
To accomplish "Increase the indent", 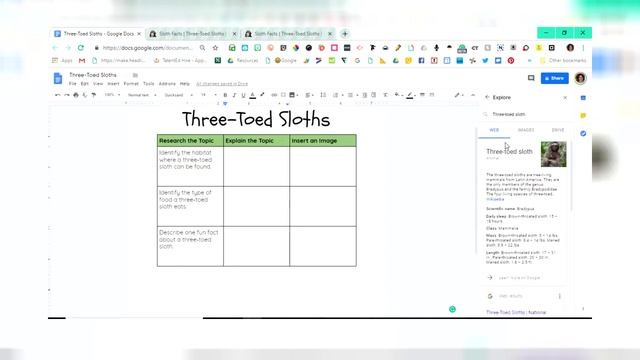I will click(373, 95).
